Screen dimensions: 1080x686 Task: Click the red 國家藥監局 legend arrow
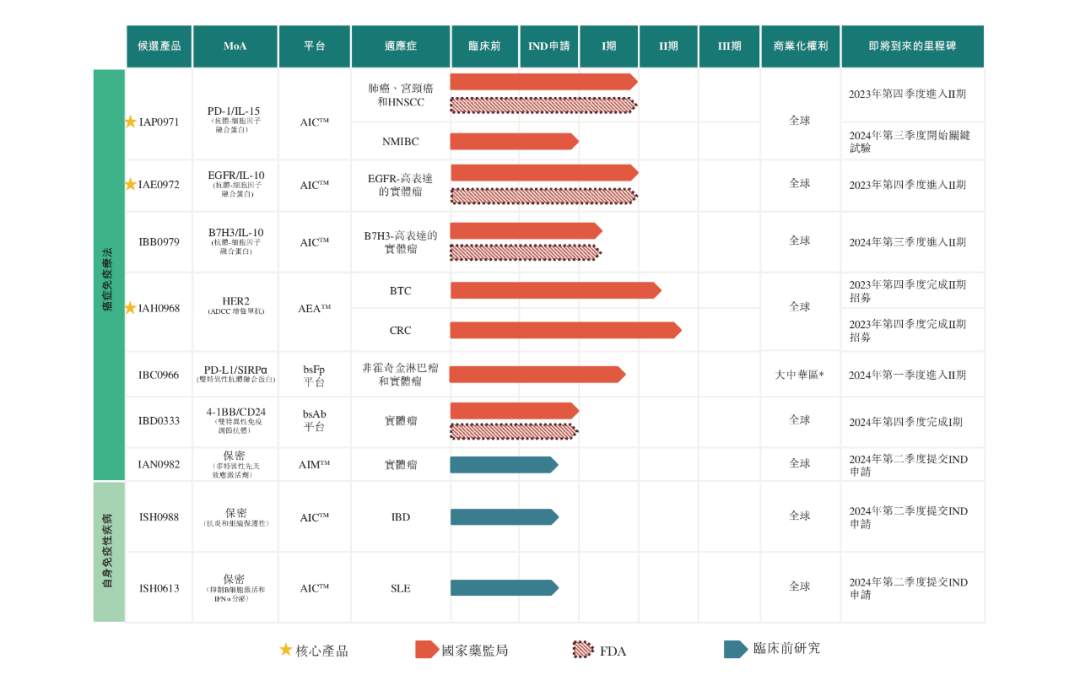coord(426,650)
